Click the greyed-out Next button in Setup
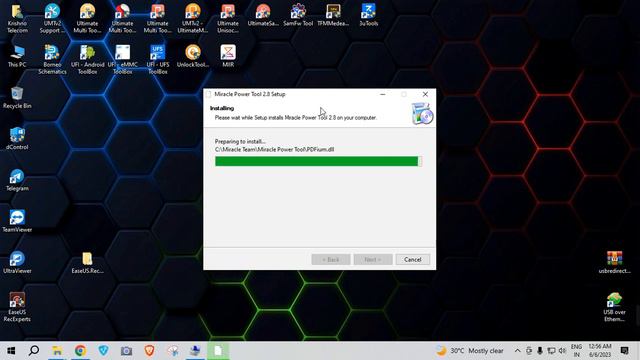The image size is (640, 360). 373,260
